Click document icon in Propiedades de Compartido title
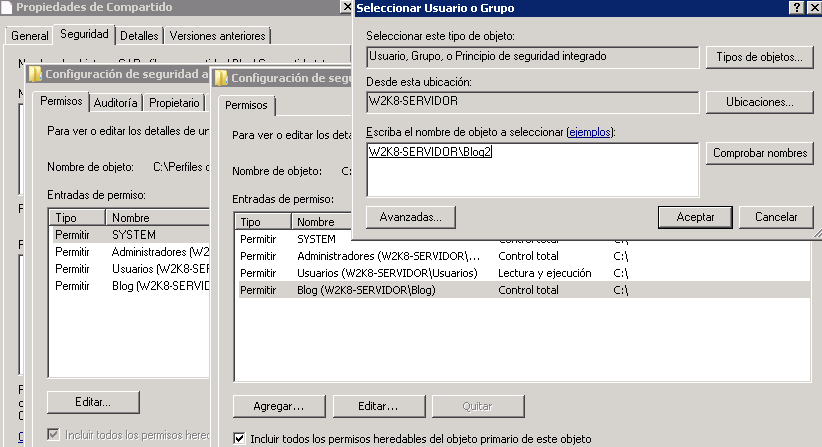Screen dimensions: 822x447 tap(7, 7)
